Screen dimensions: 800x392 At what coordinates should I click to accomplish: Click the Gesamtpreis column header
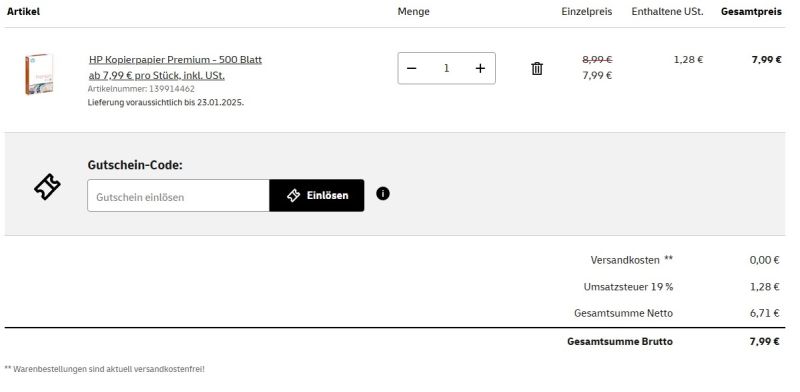[x=751, y=11]
